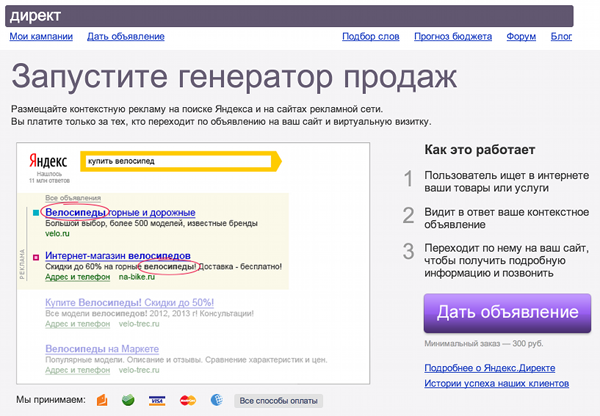The height and width of the screenshot is (416, 600).
Task: Open the Дать объявление link in top navigation
Action: (126, 36)
